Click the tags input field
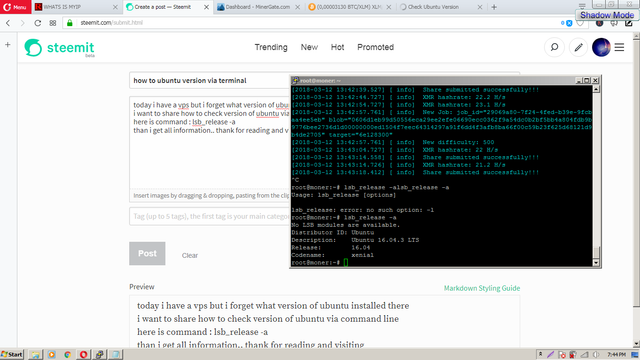The width and height of the screenshot is (640, 360). 209,216
